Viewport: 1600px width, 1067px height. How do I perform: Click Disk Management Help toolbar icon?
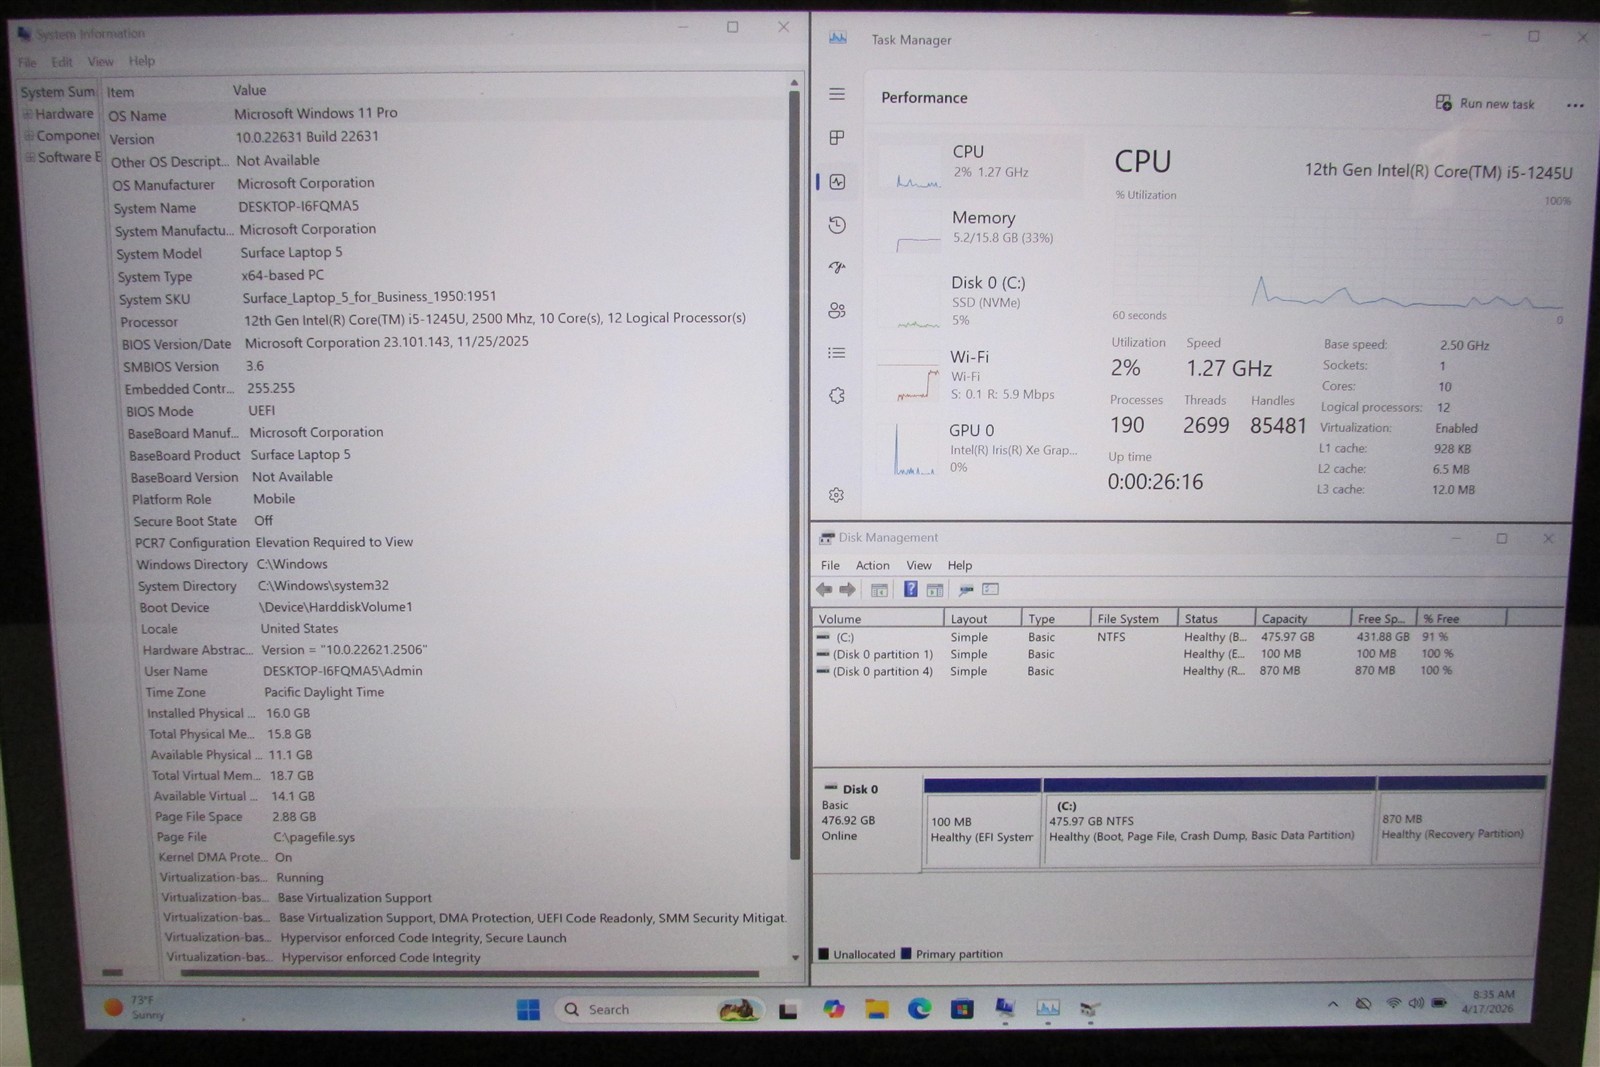(x=911, y=590)
